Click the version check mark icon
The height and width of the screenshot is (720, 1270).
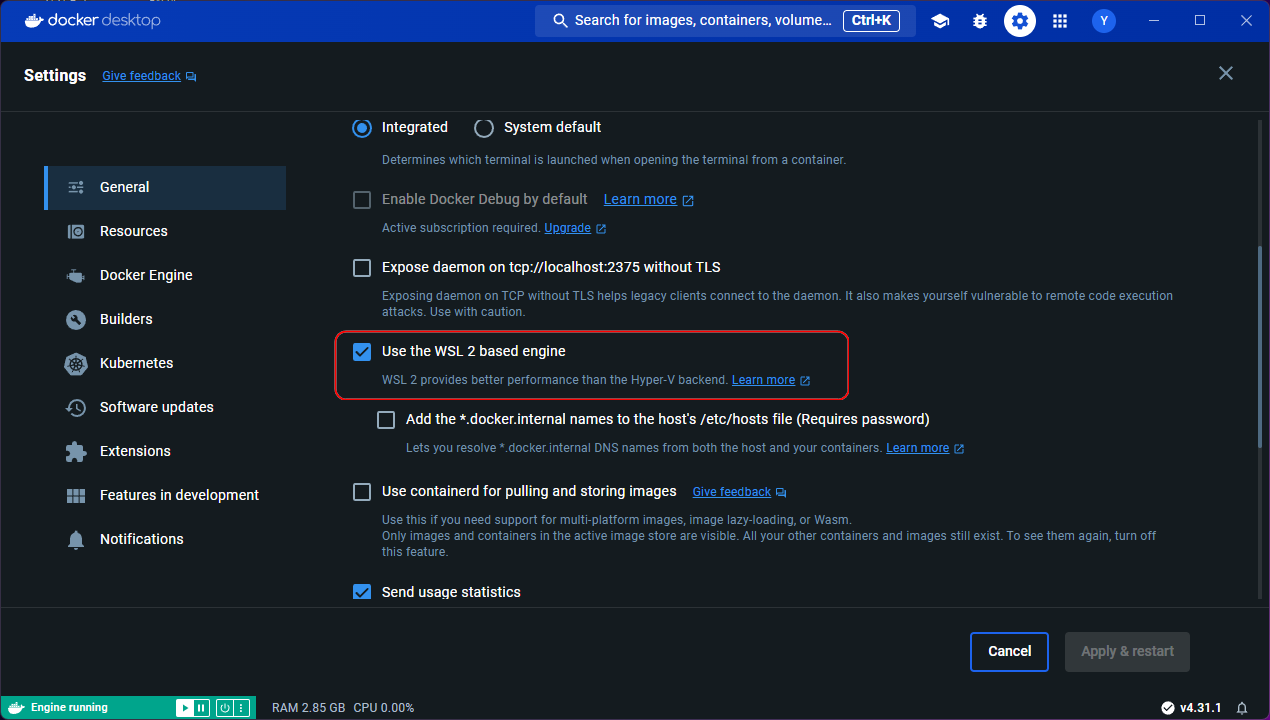pyautogui.click(x=1168, y=708)
